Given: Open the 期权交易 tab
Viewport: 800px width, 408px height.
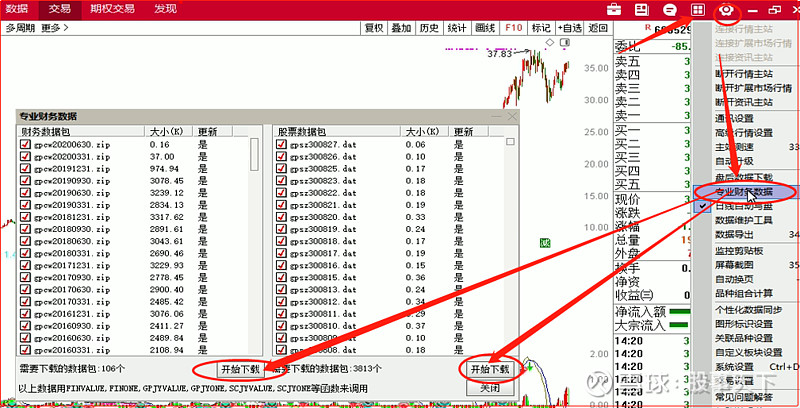Looking at the screenshot, I should [x=112, y=9].
